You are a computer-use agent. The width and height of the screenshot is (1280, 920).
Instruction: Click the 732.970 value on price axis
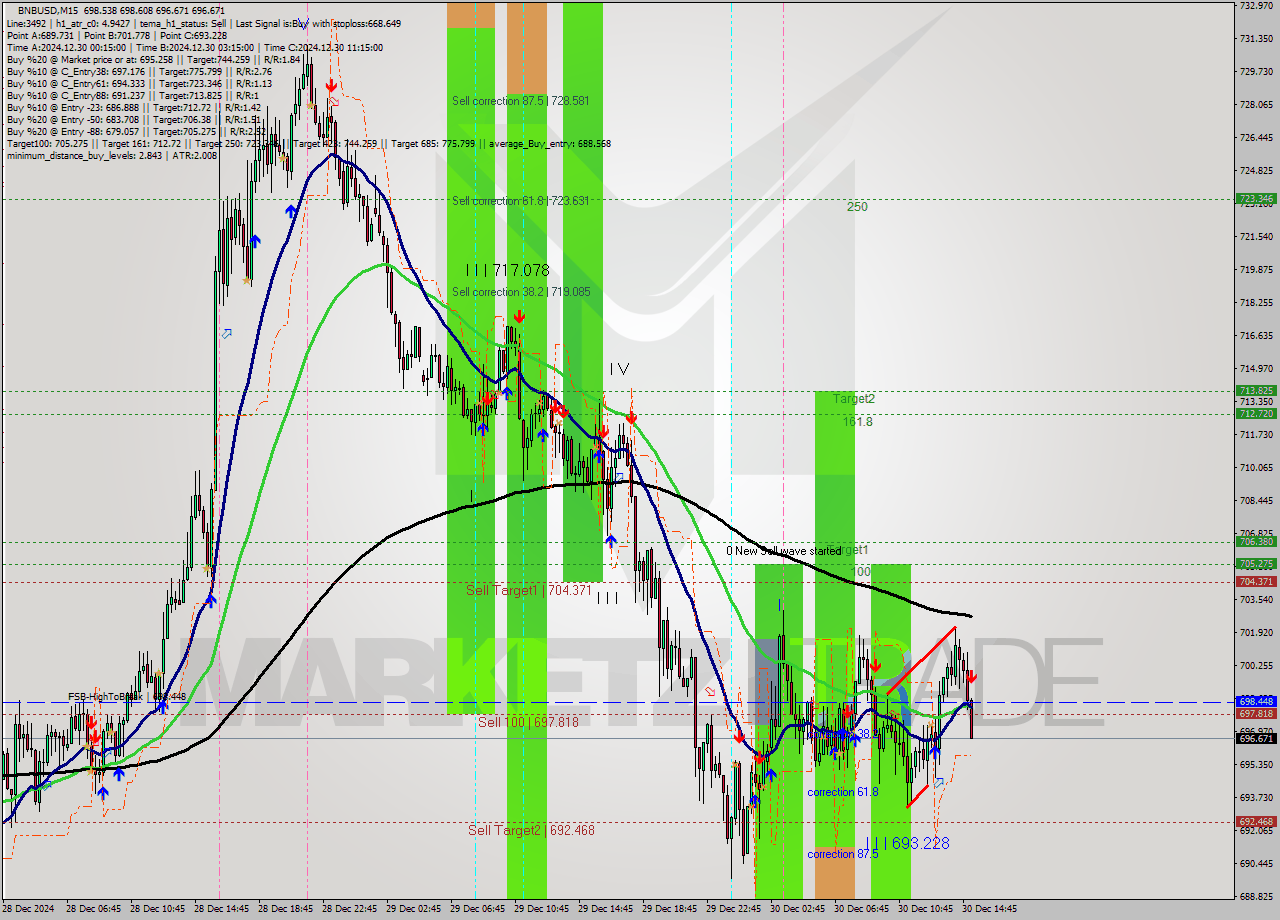[1256, 6]
